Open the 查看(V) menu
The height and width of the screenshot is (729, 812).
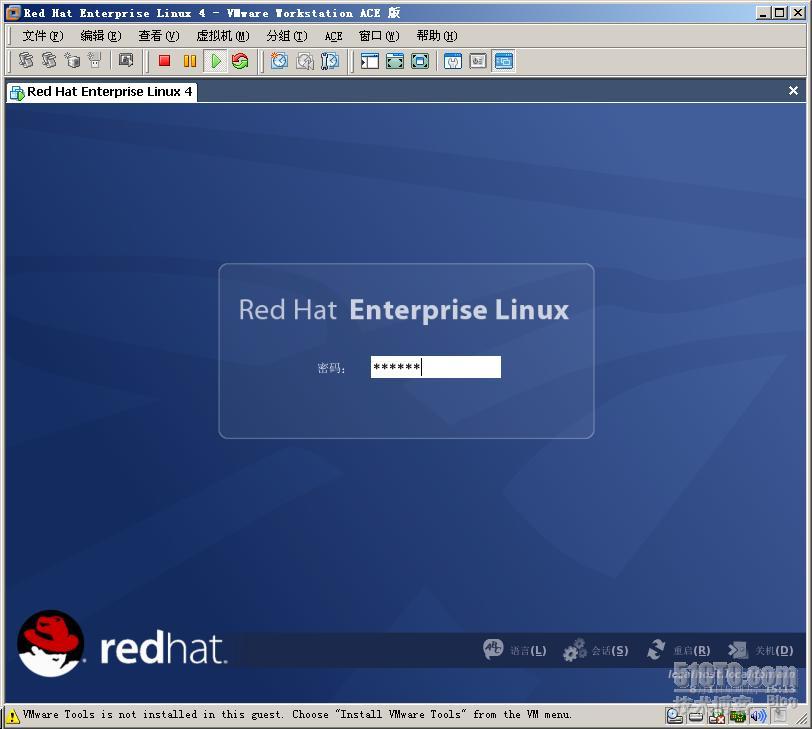[159, 36]
